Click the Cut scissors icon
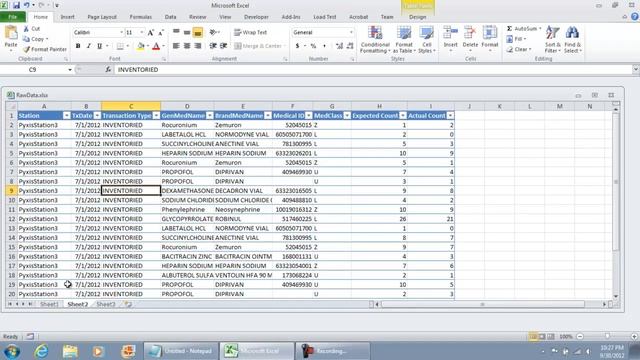Viewport: 640px width, 360px height. pyautogui.click(x=26, y=29)
